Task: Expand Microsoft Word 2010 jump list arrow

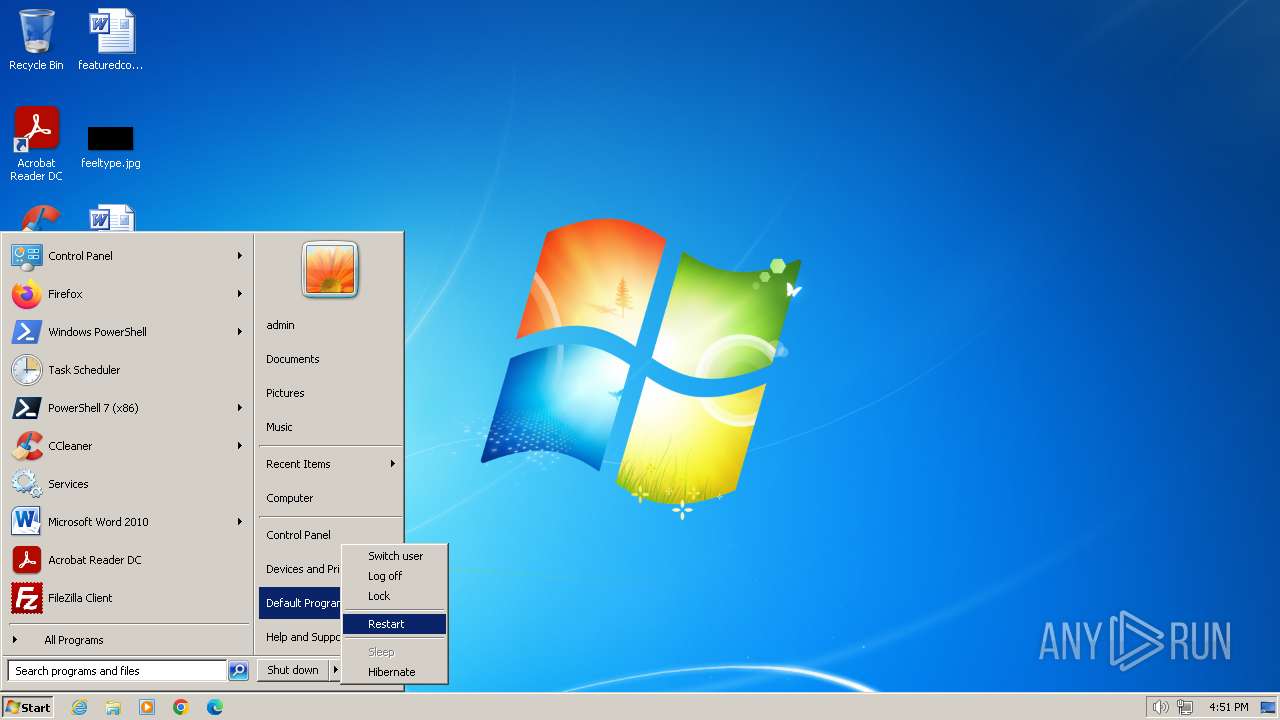Action: click(x=240, y=522)
